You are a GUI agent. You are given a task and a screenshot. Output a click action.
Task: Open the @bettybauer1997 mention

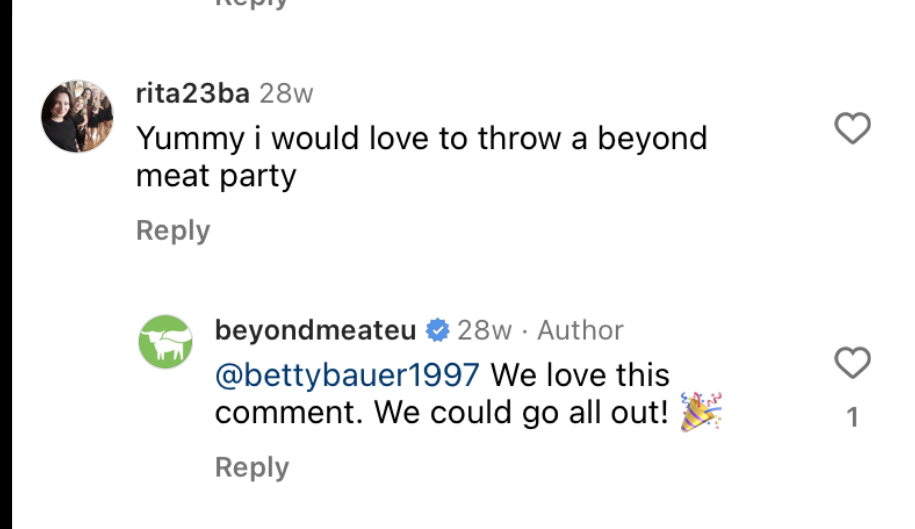(x=347, y=375)
